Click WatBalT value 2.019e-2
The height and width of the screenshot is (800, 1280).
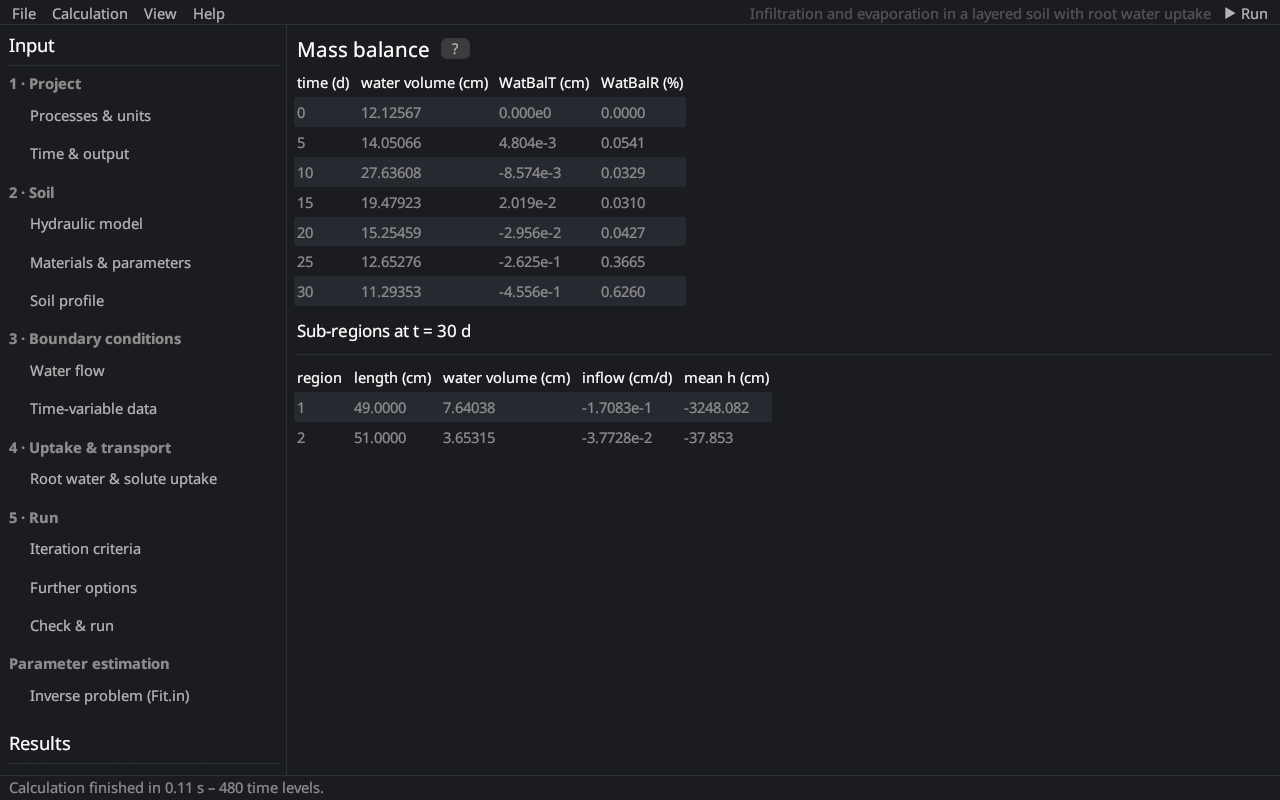pyautogui.click(x=527, y=203)
